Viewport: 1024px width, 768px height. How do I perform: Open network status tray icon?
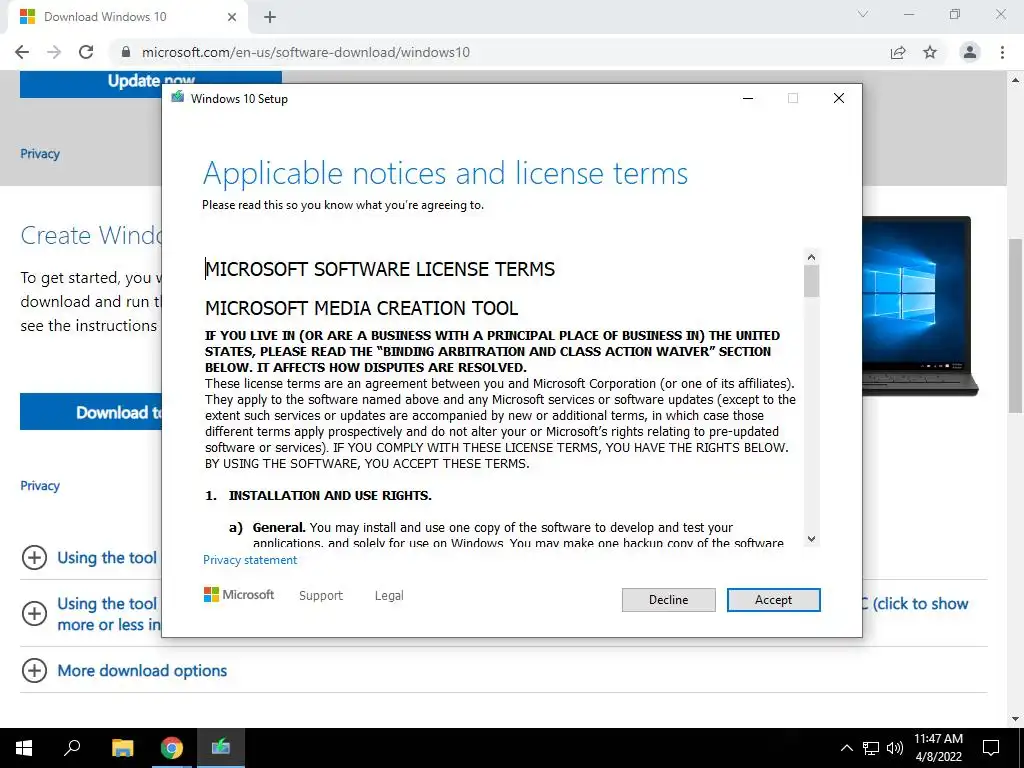coord(871,748)
